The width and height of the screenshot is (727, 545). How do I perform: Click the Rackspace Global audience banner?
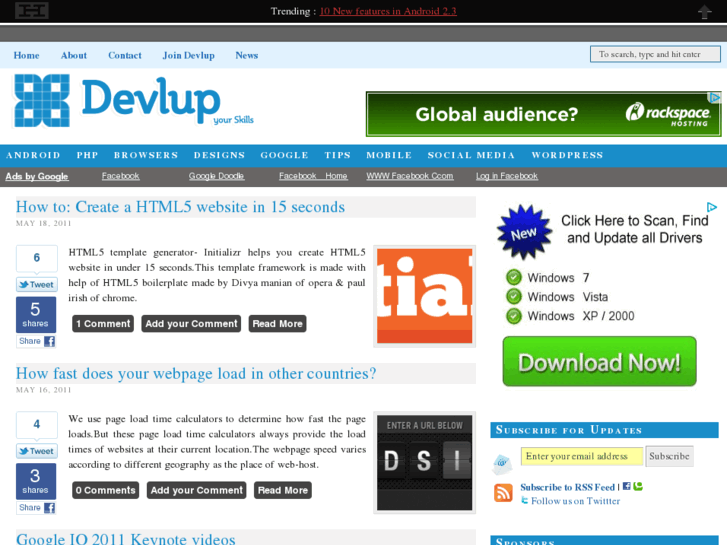543,114
